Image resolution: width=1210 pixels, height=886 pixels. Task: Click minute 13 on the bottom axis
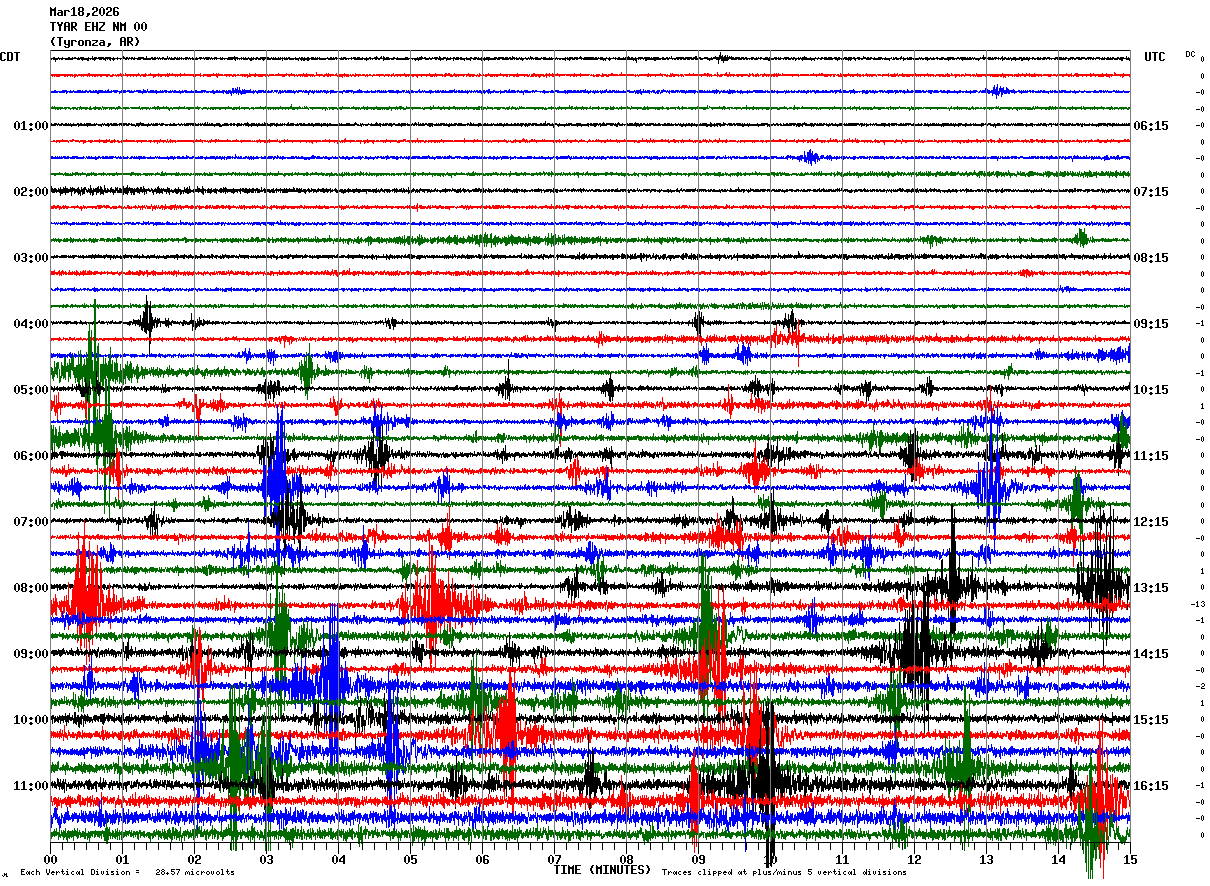(x=987, y=859)
